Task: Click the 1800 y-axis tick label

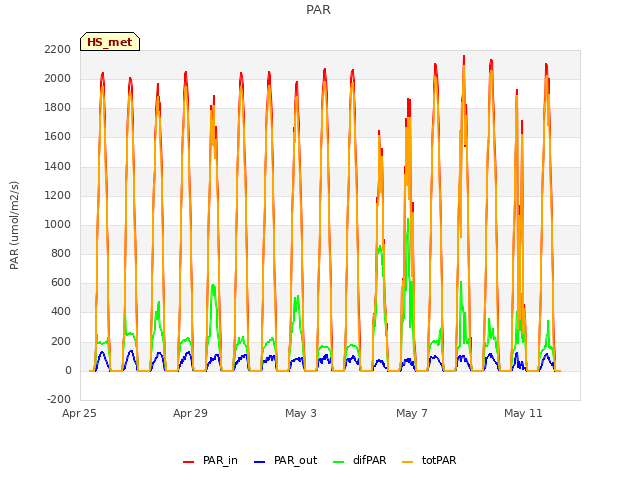Action: click(x=58, y=107)
